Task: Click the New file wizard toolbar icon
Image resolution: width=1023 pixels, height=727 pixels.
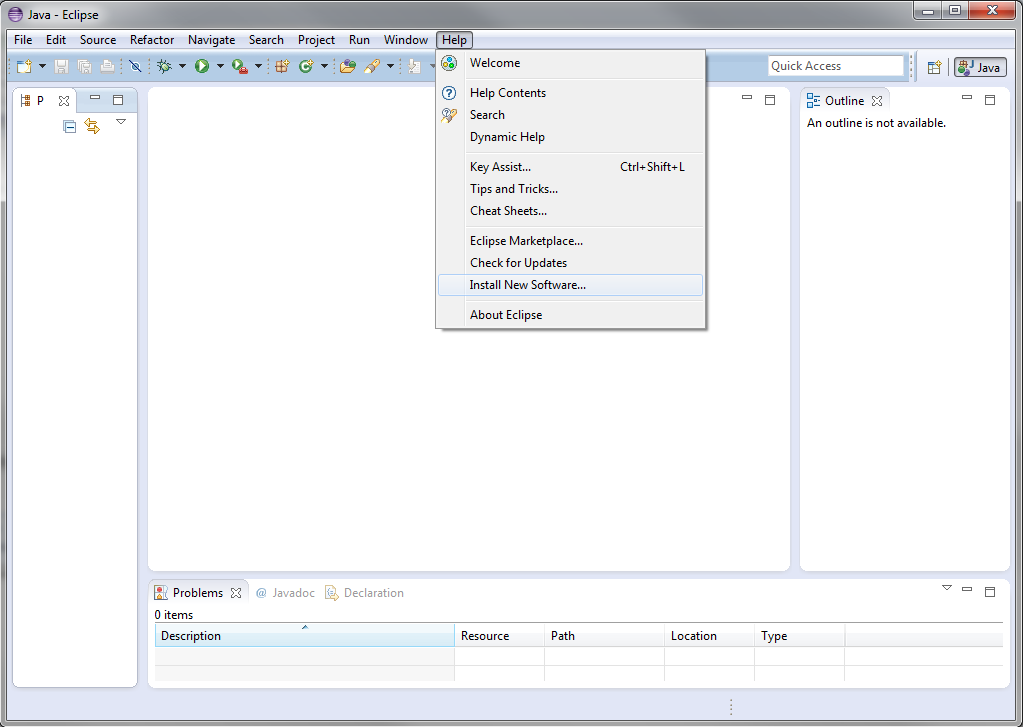Action: pos(24,66)
